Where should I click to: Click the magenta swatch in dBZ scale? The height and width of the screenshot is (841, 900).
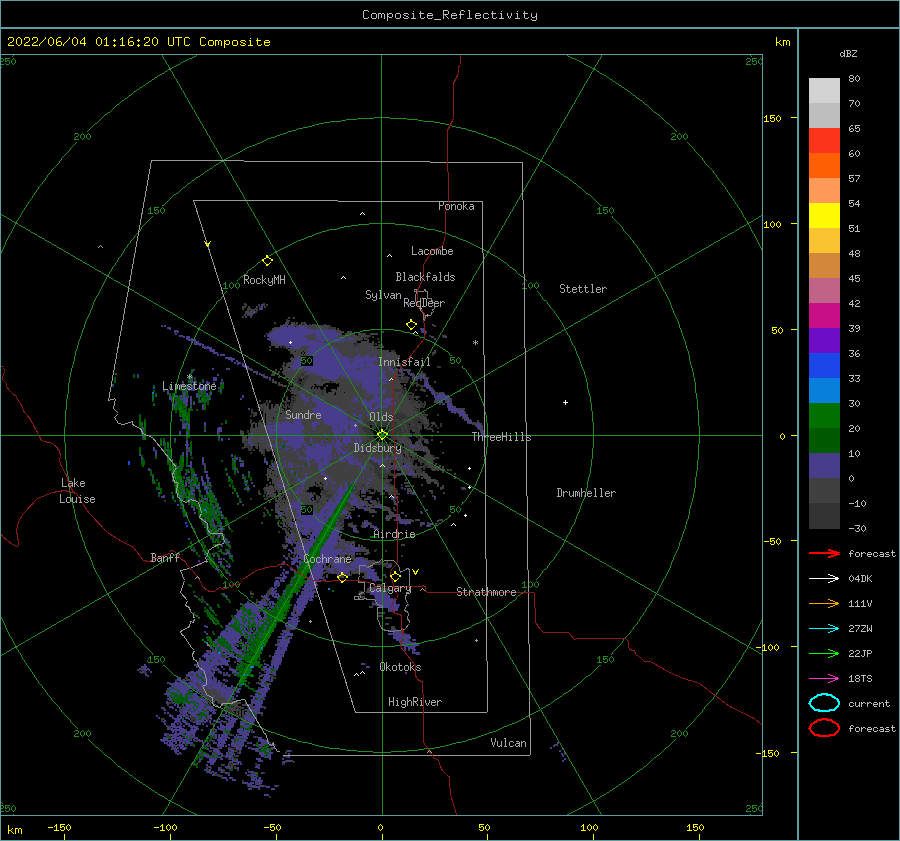point(824,315)
